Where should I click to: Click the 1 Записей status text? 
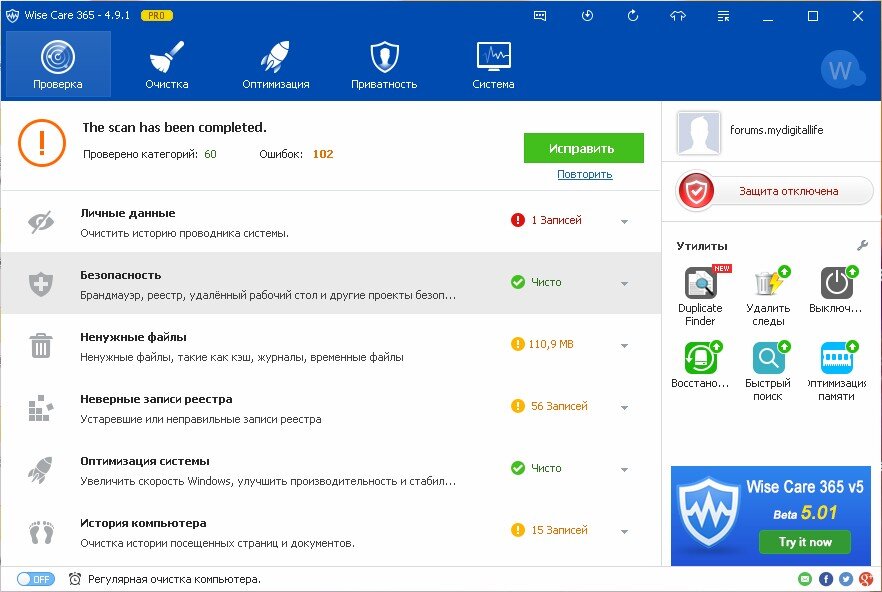[x=556, y=220]
